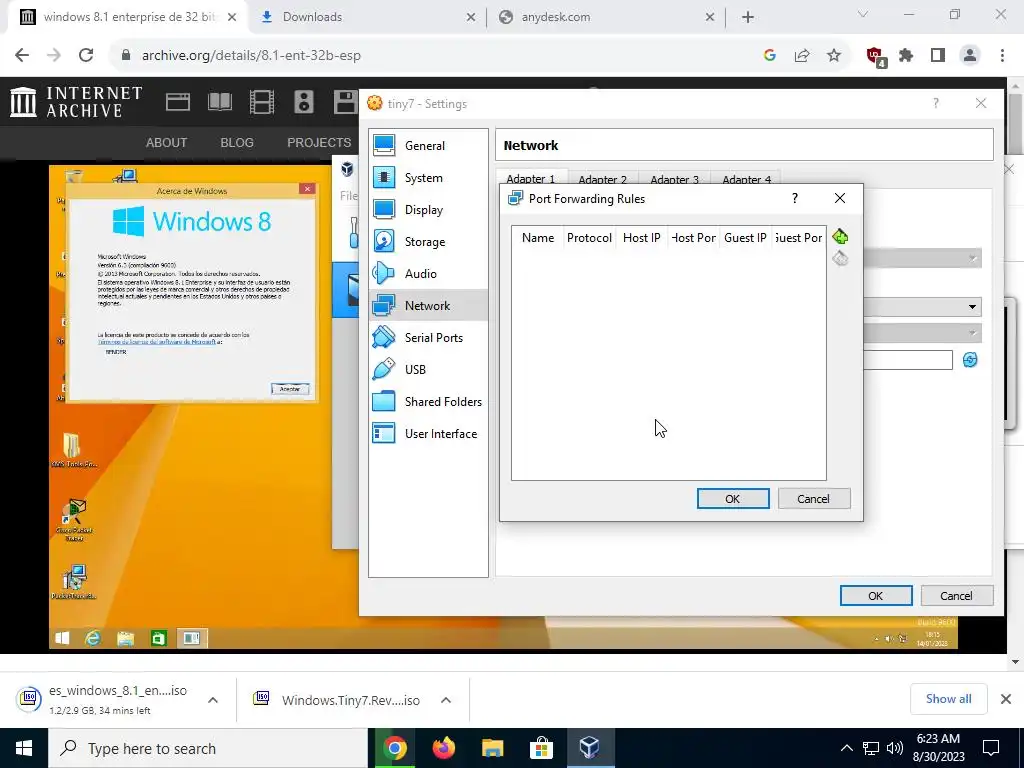Screen dimensions: 1024x768
Task: Open the adapter type dropdown behind the dialog
Action: click(922, 307)
